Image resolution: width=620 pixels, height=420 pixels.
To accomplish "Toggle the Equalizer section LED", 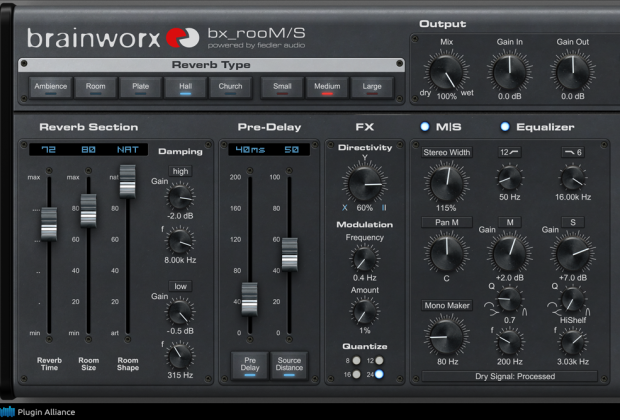I will (505, 127).
